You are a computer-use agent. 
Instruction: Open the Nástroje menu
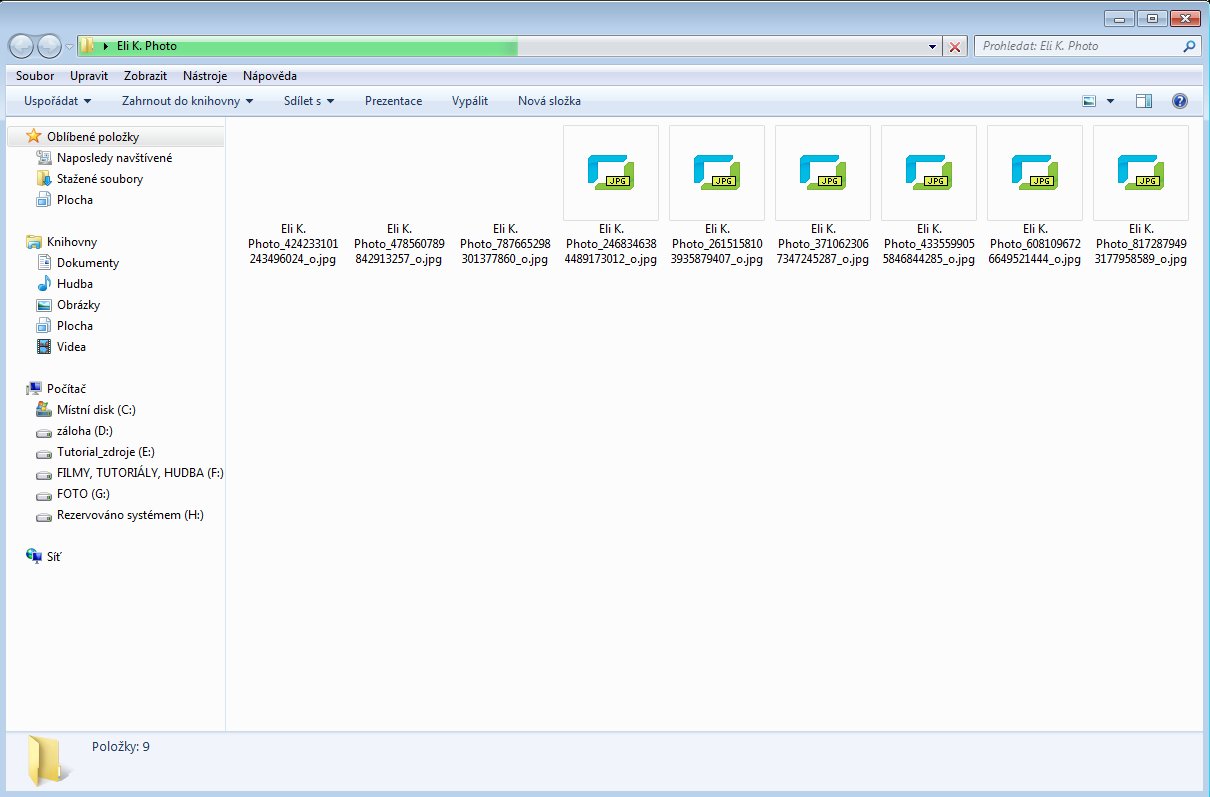[205, 76]
